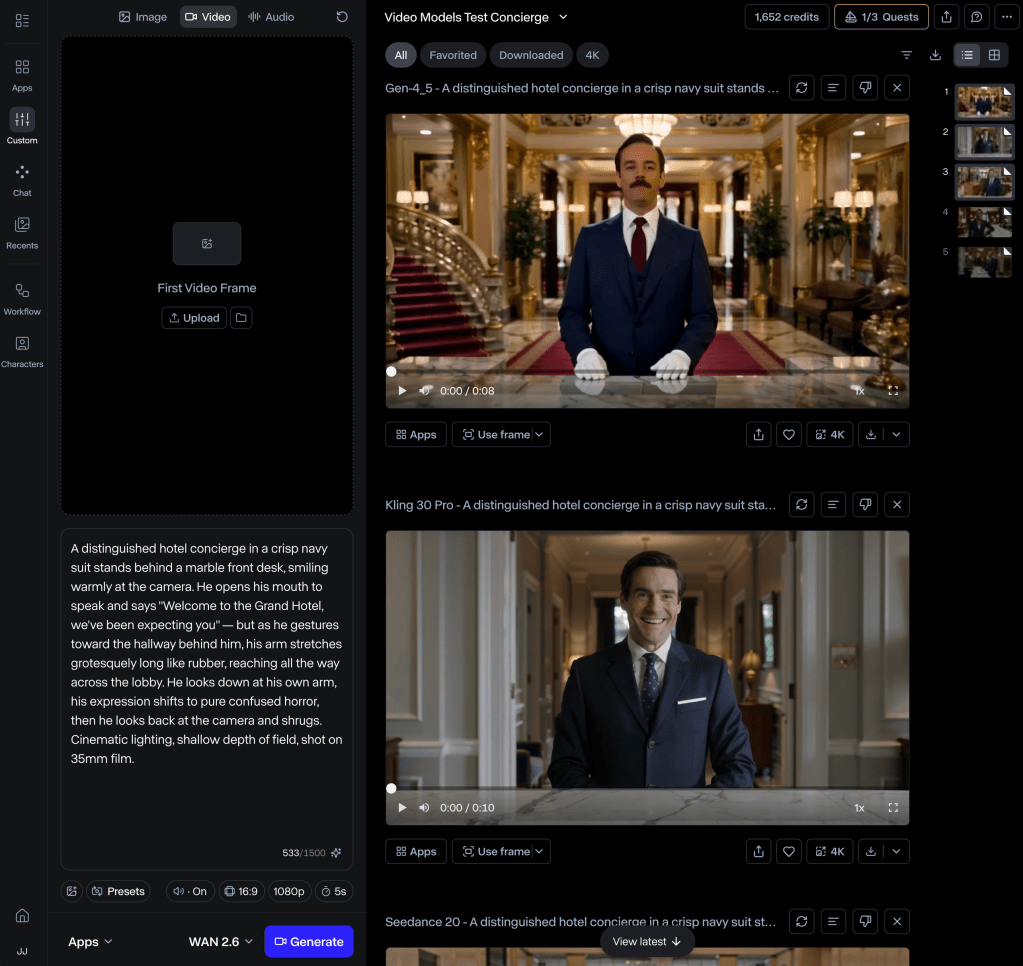Viewport: 1023px width, 966px height.
Task: Open the Workflow panel in sidebar
Action: click(x=22, y=298)
